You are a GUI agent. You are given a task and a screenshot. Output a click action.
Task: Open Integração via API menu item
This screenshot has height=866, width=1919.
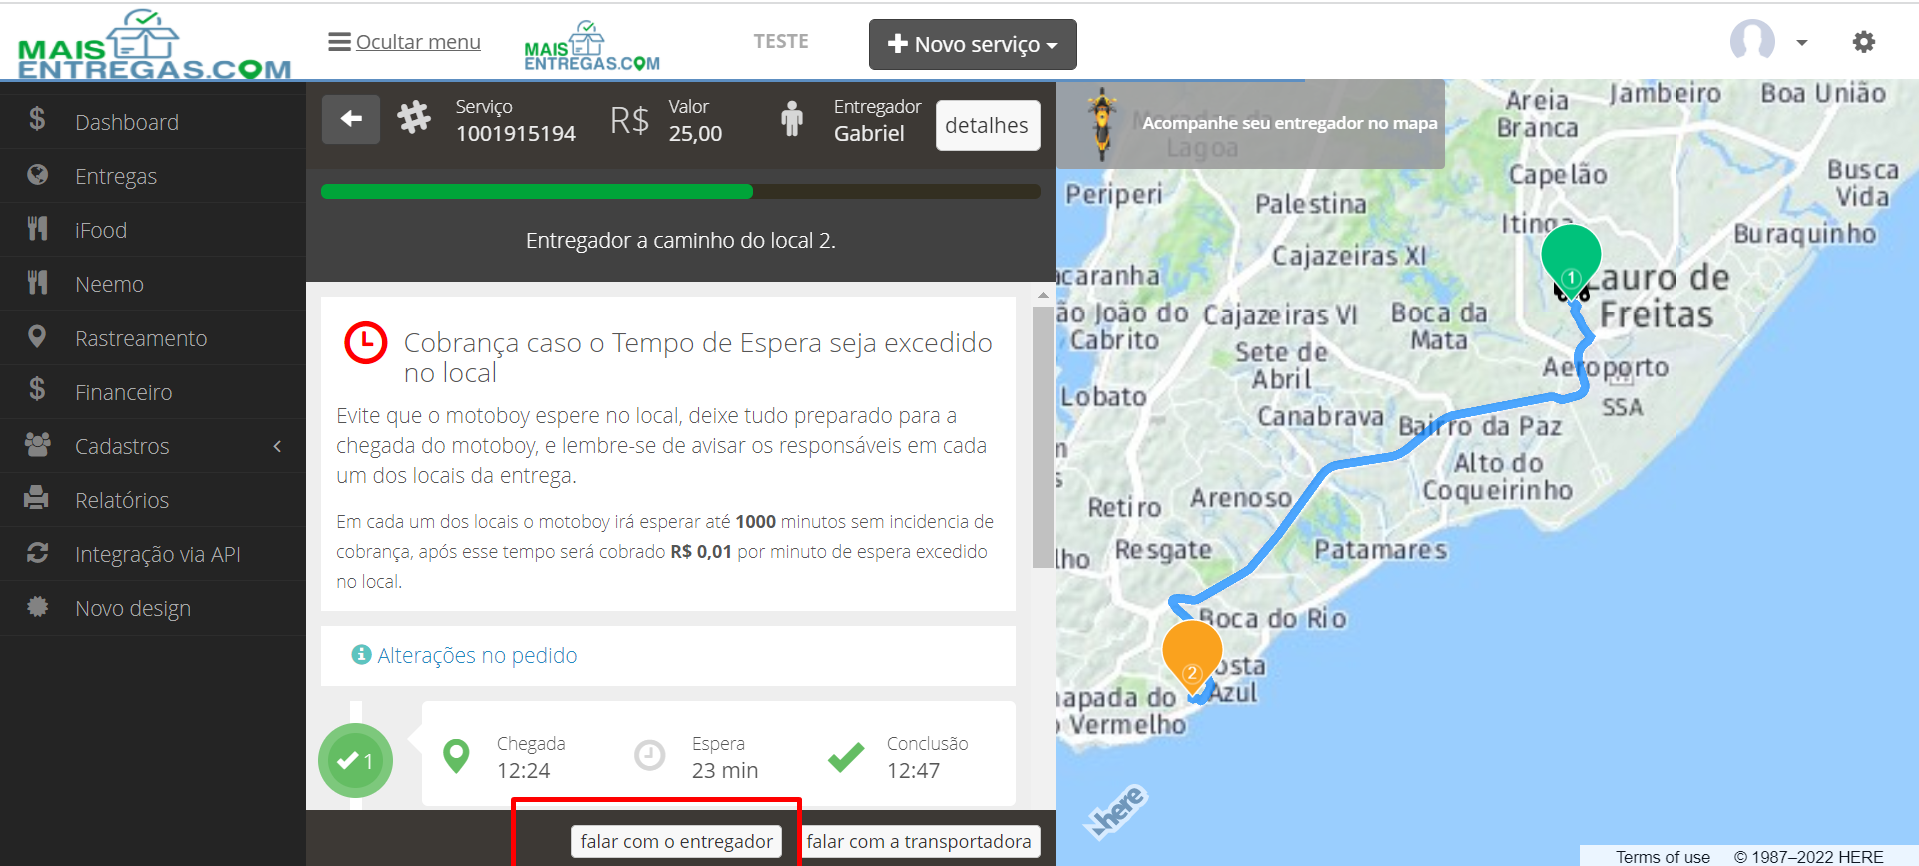click(x=153, y=554)
